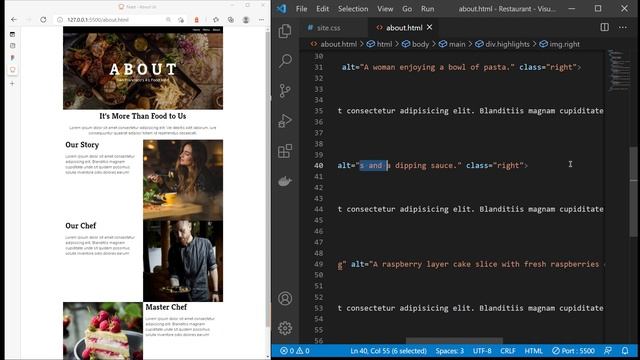Screen dimensions: 640x360
Task: Click the VS Code logo icon
Action: [x=282, y=9]
